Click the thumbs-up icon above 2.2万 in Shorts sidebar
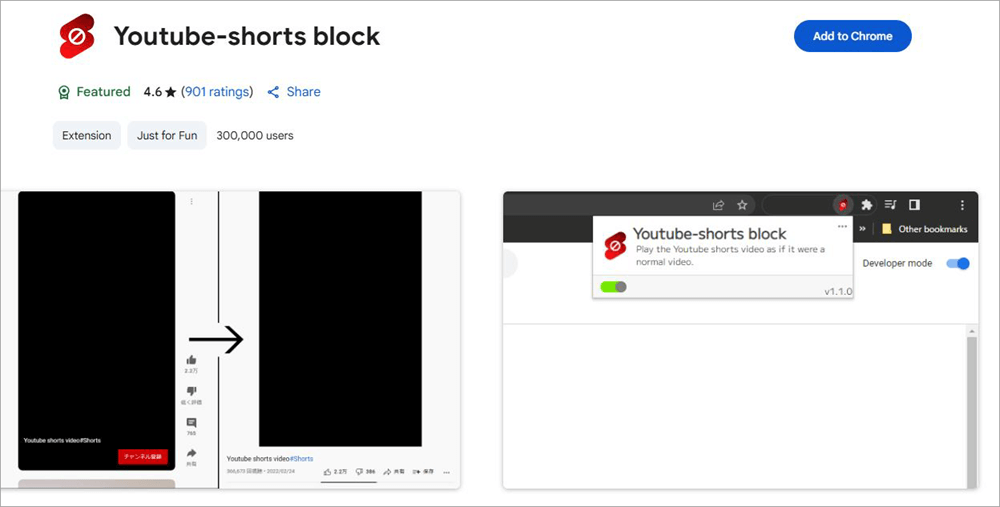The width and height of the screenshot is (1000, 507). tap(191, 360)
